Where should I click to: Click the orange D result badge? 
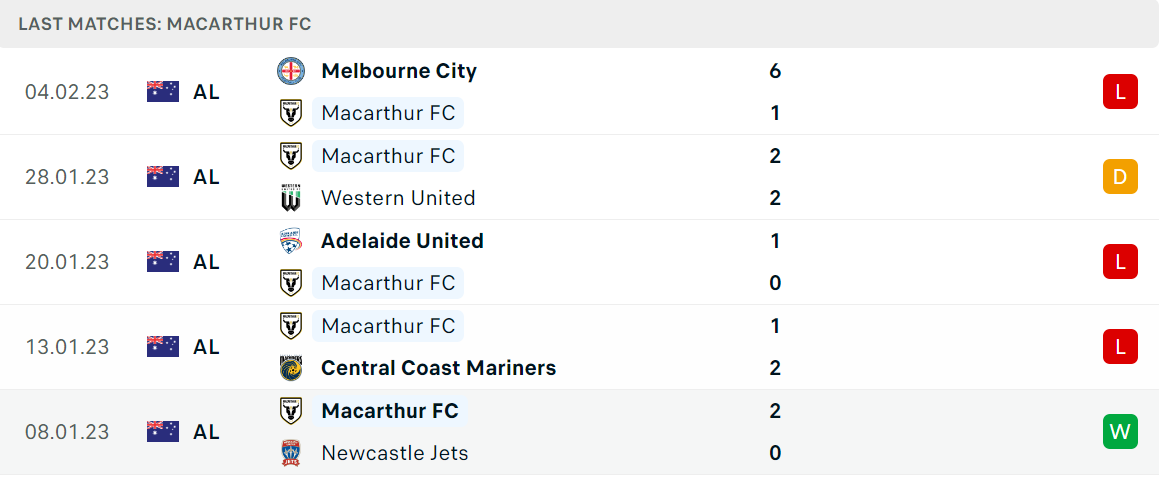pos(1120,177)
